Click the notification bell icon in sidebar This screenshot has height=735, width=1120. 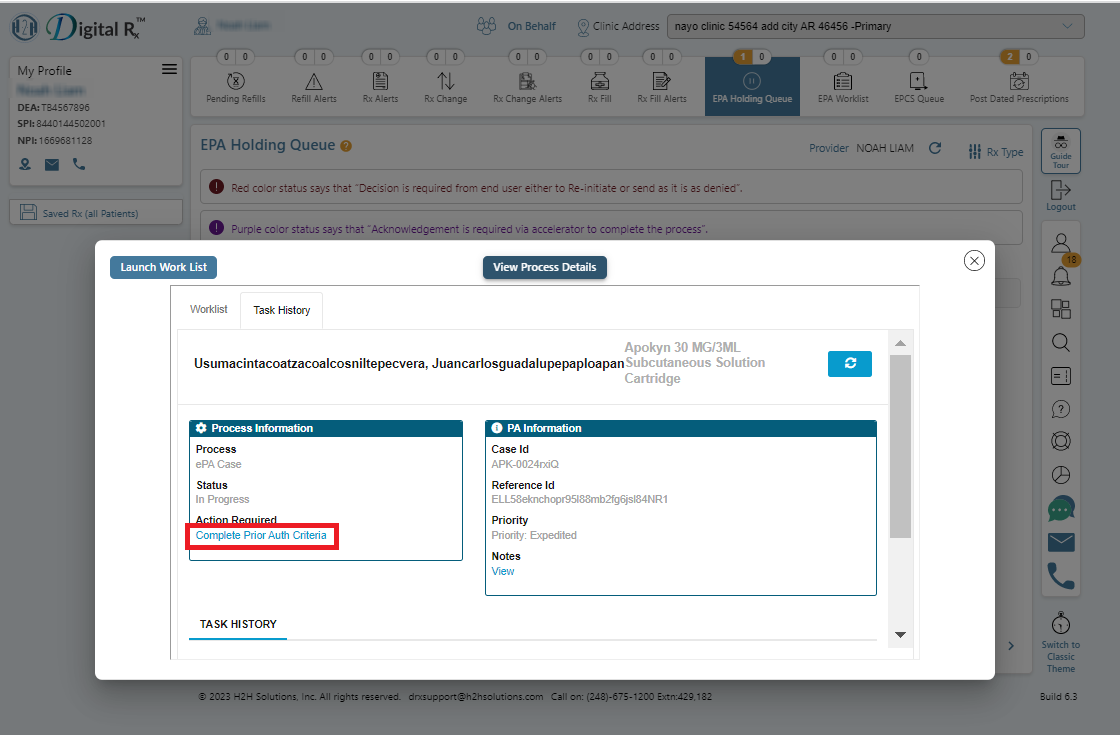pos(1061,276)
